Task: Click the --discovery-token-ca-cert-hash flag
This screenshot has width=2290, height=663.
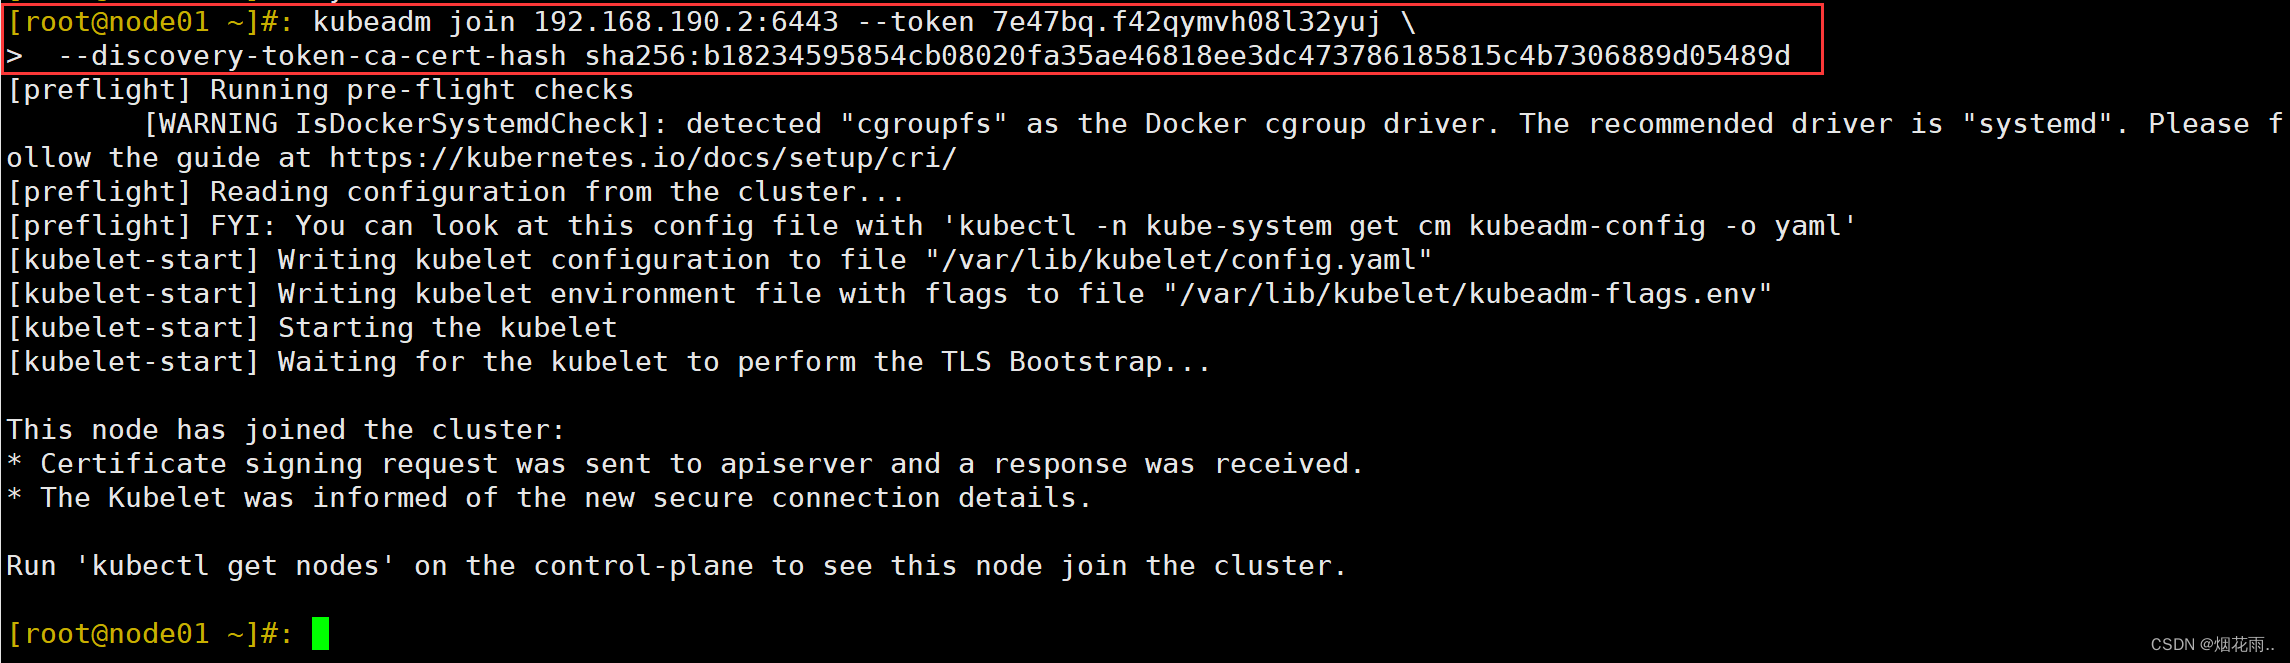Action: pyautogui.click(x=312, y=56)
